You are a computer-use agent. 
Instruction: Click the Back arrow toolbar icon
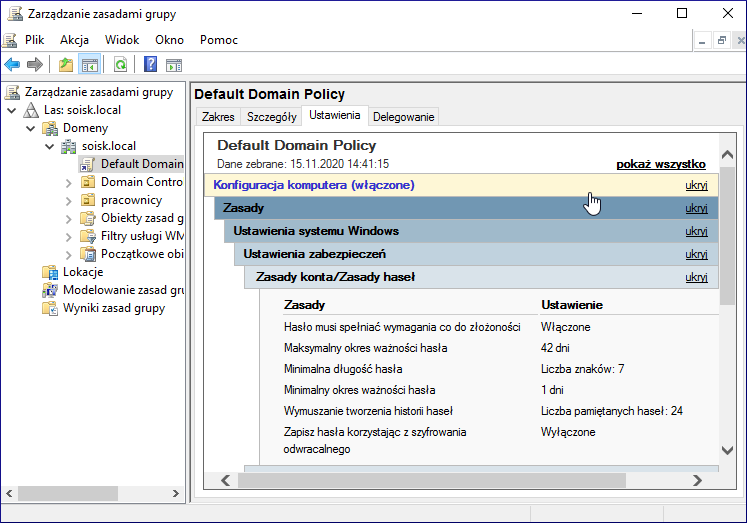click(12, 64)
